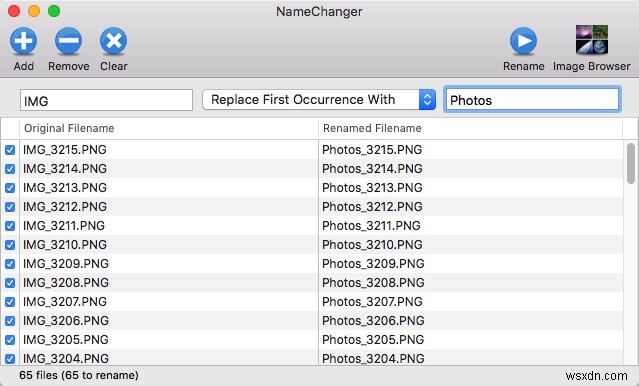Screen dimensions: 639x386
Task: Open the Replace First Occurrence With dropdown
Action: (319, 100)
